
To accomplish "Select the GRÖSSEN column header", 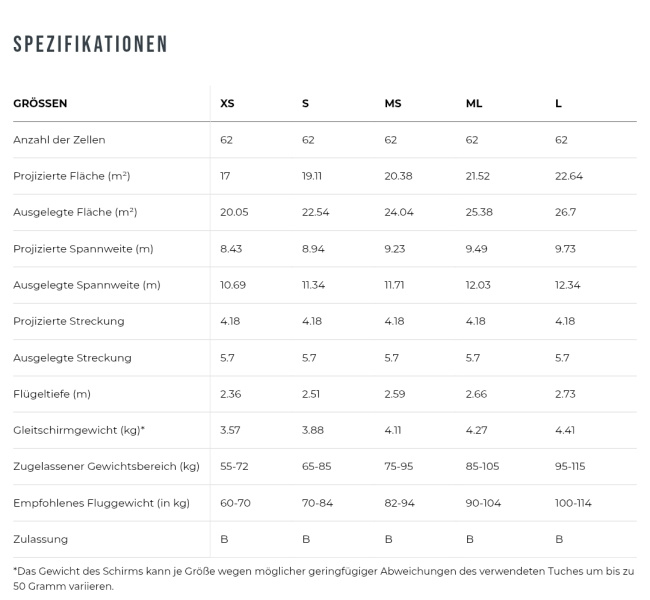I will click(40, 103).
